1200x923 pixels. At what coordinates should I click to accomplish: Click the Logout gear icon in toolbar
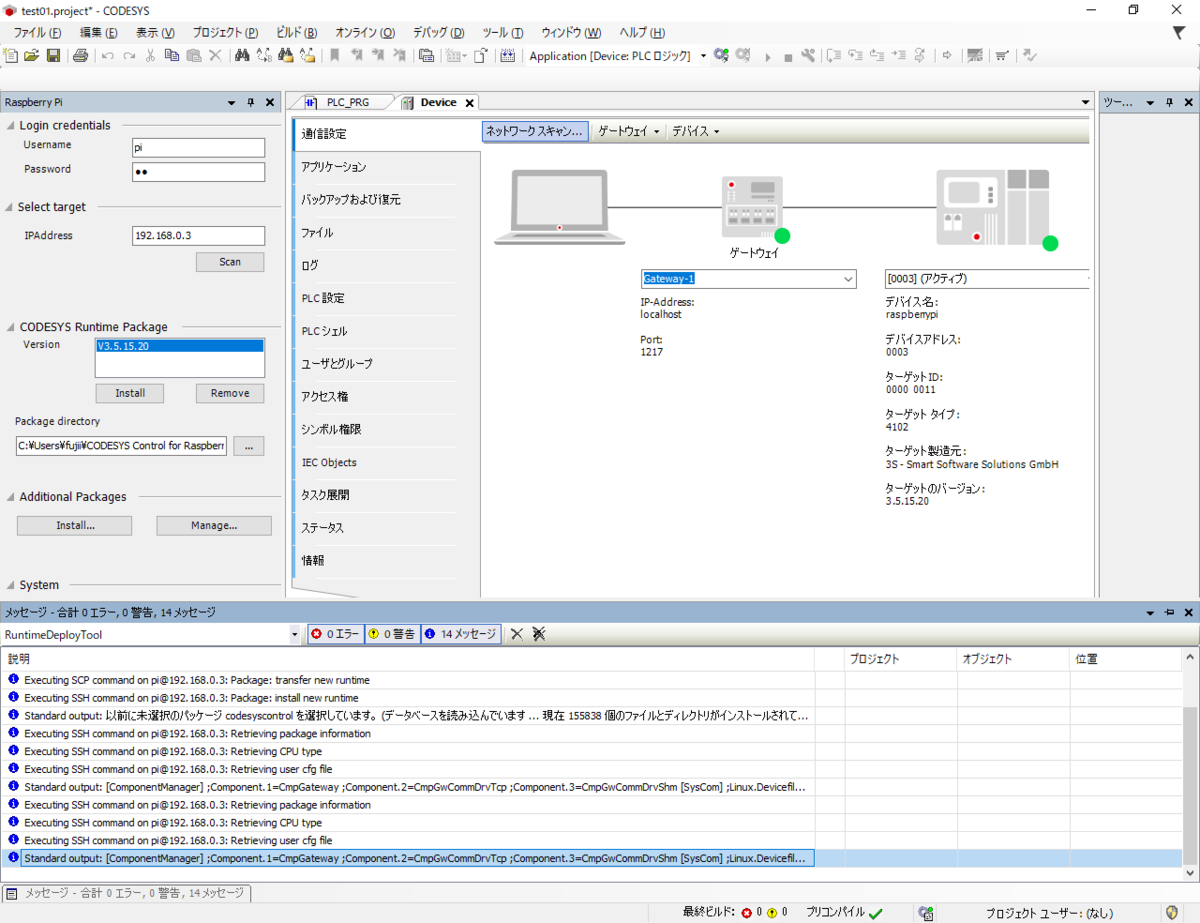click(x=743, y=56)
